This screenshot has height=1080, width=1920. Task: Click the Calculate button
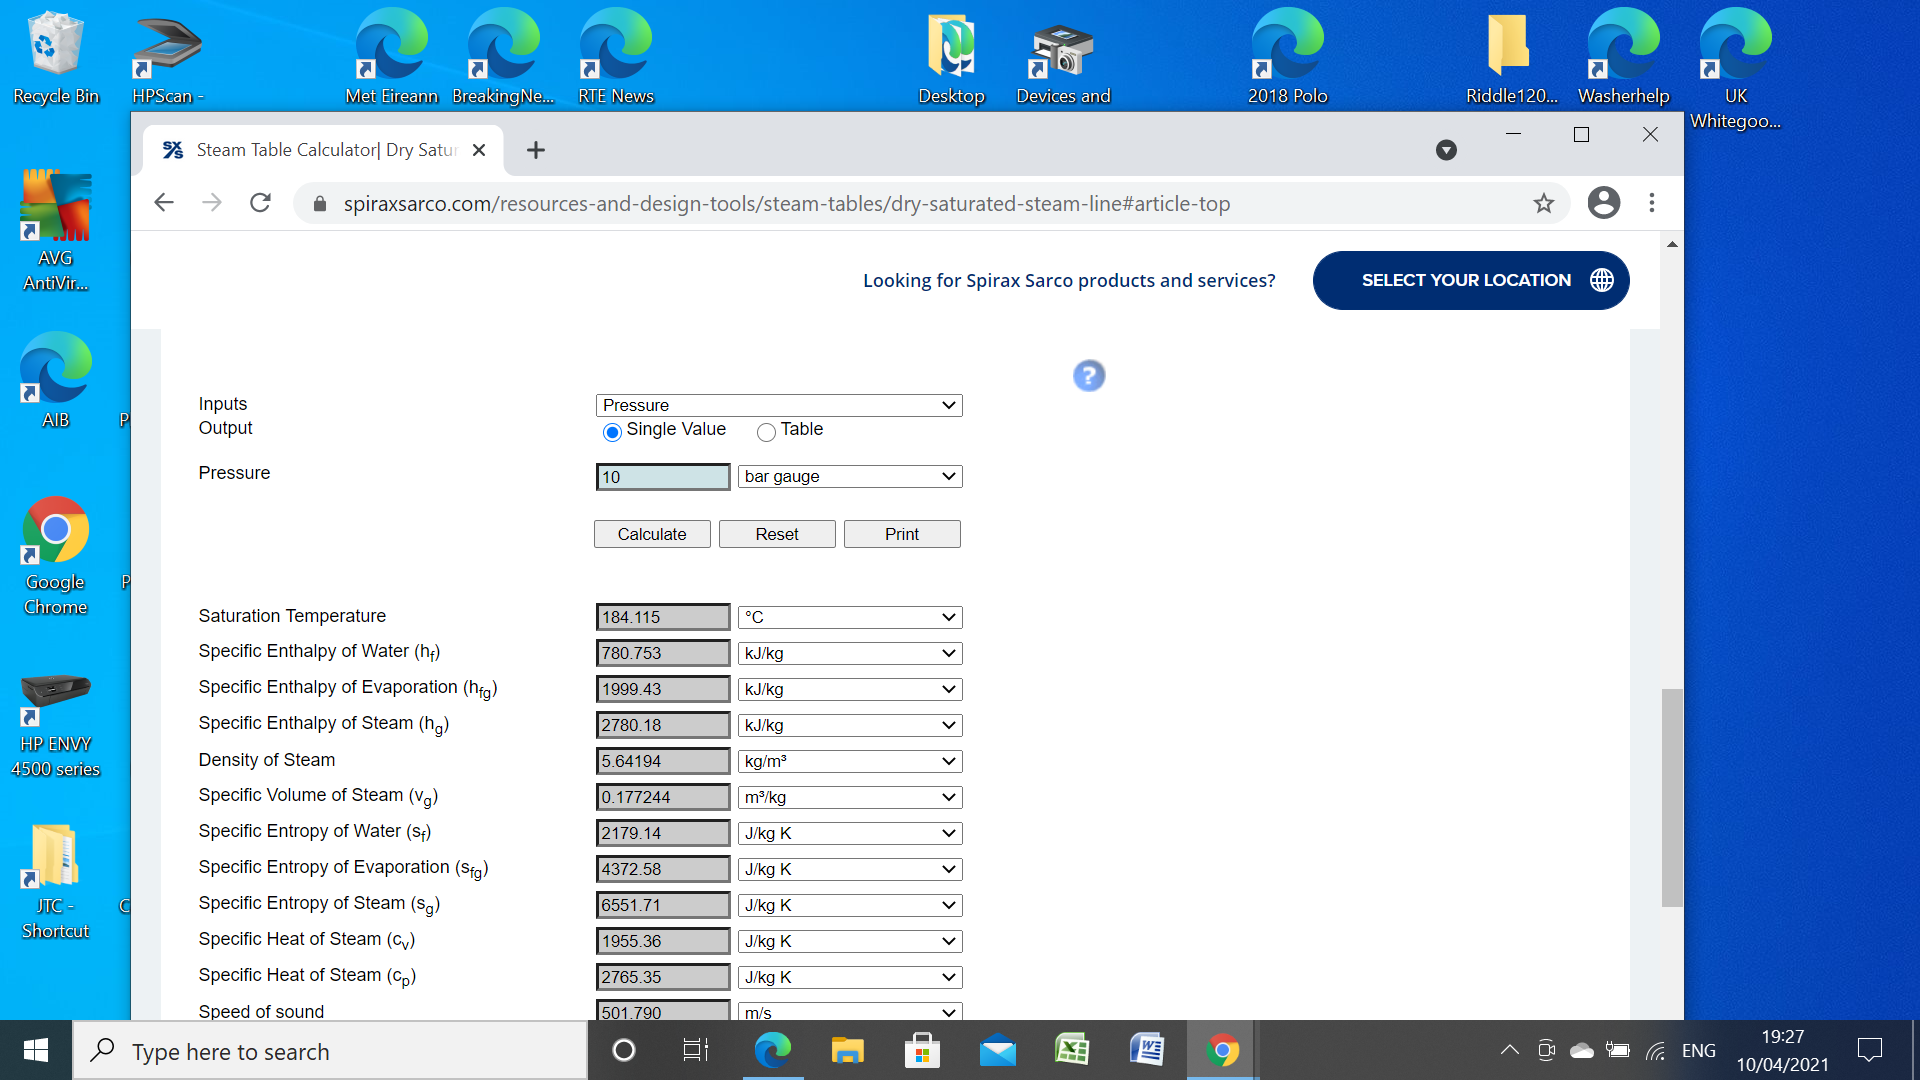point(652,534)
